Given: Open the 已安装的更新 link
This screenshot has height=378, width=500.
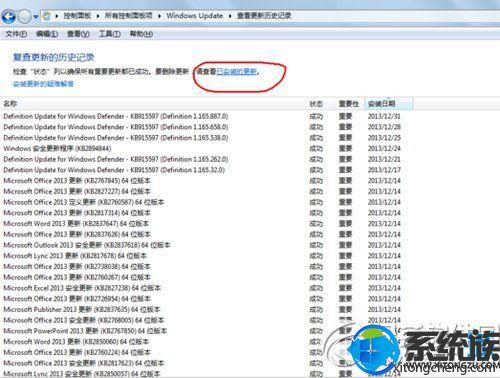Looking at the screenshot, I should click(x=237, y=71).
